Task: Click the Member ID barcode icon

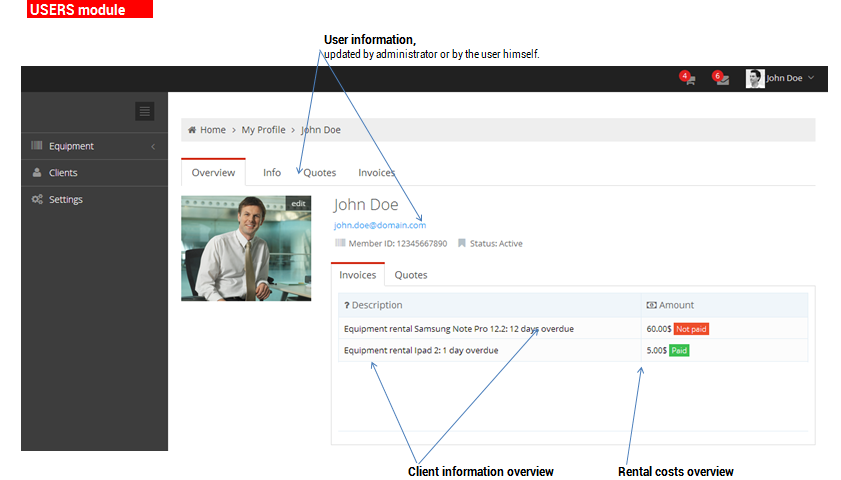Action: click(x=340, y=243)
